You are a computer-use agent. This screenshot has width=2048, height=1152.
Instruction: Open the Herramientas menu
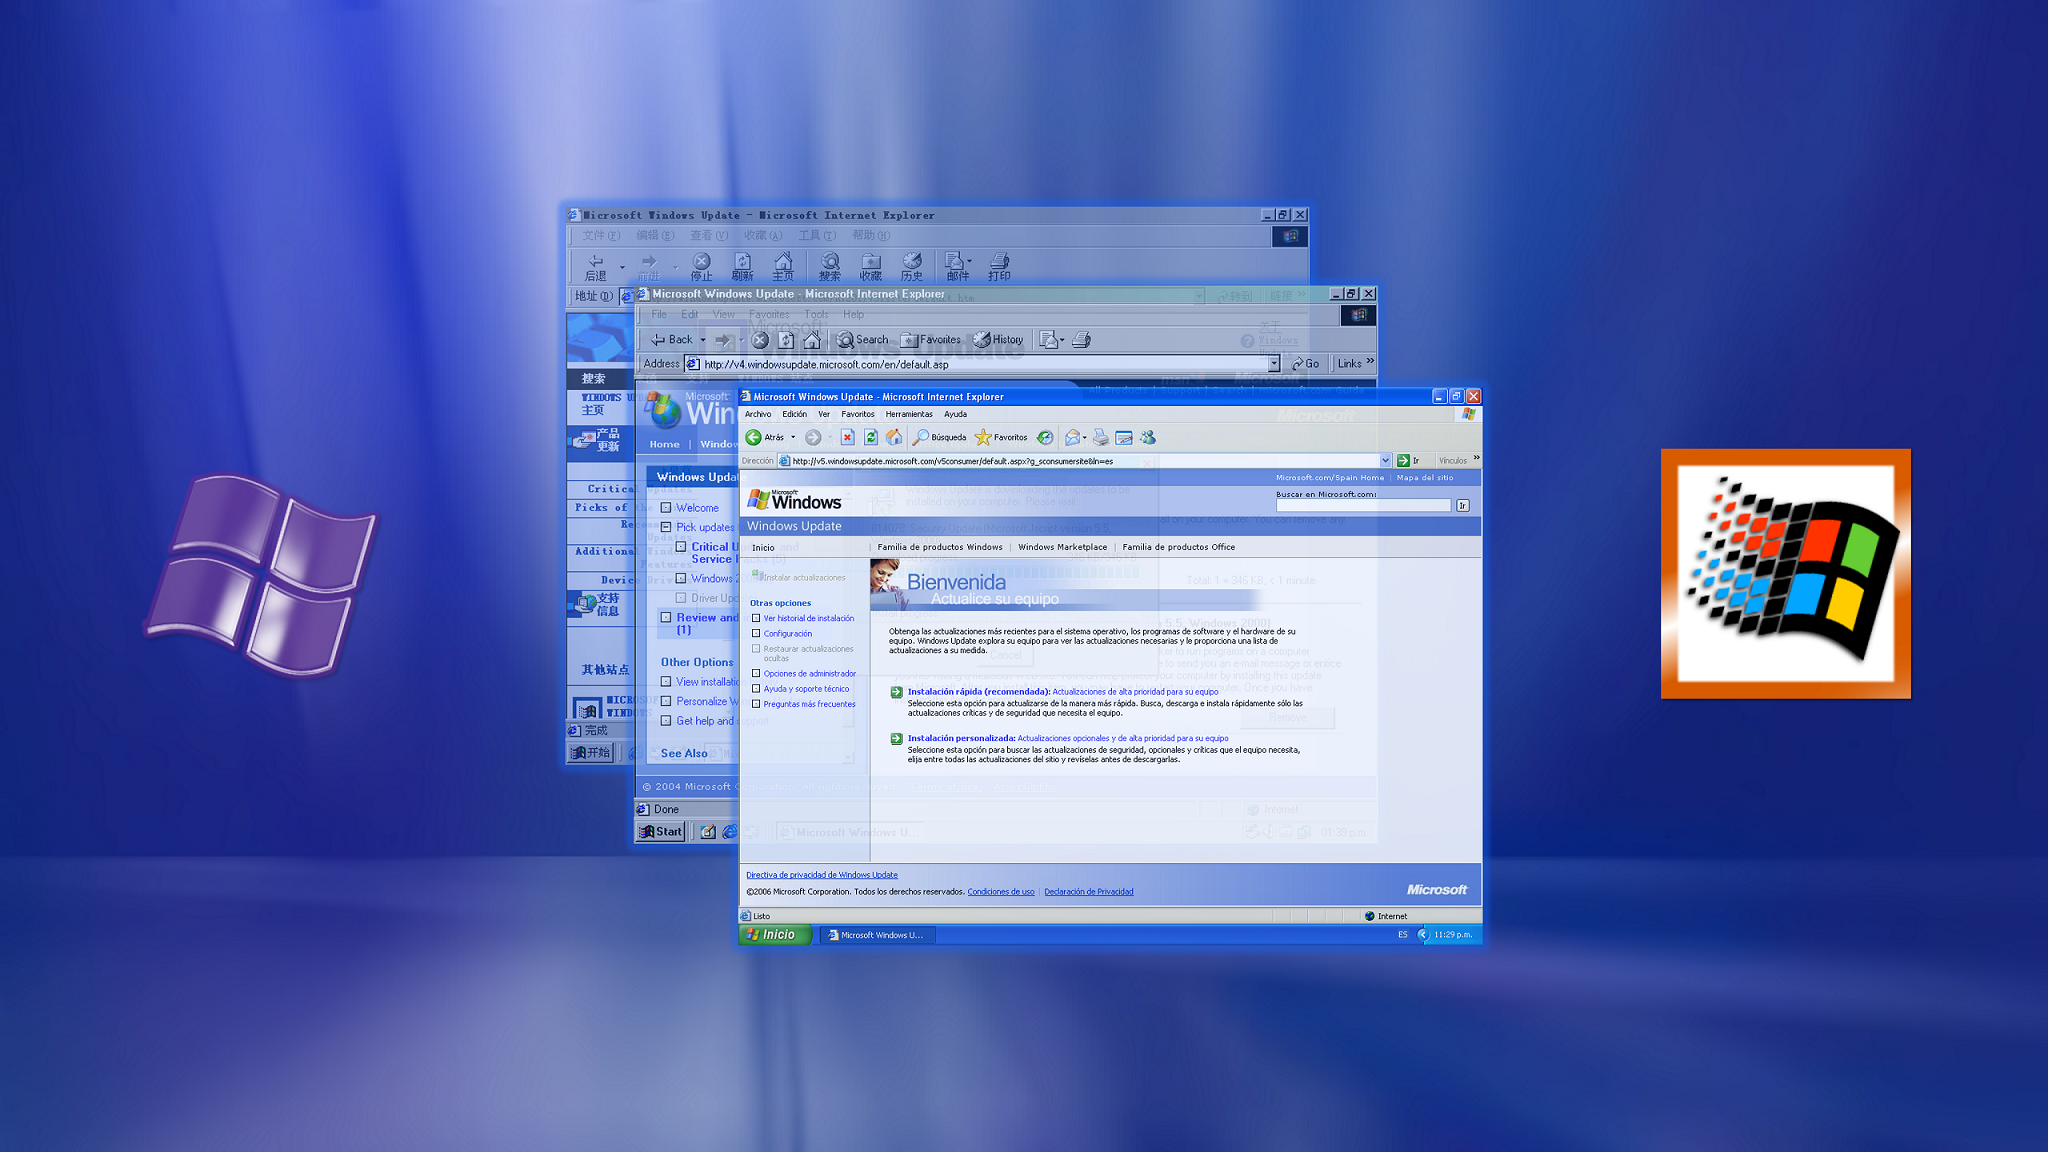point(908,414)
